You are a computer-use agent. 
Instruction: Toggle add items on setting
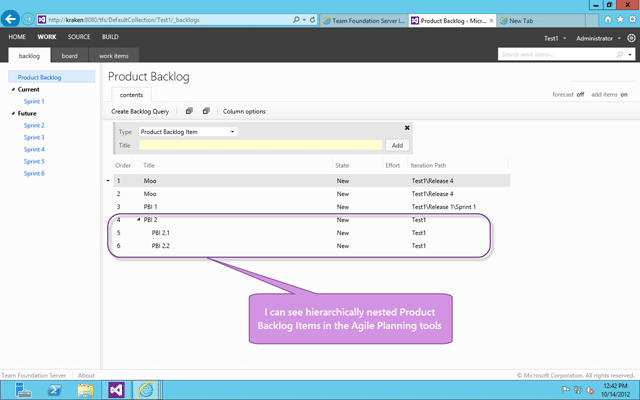(x=609, y=94)
